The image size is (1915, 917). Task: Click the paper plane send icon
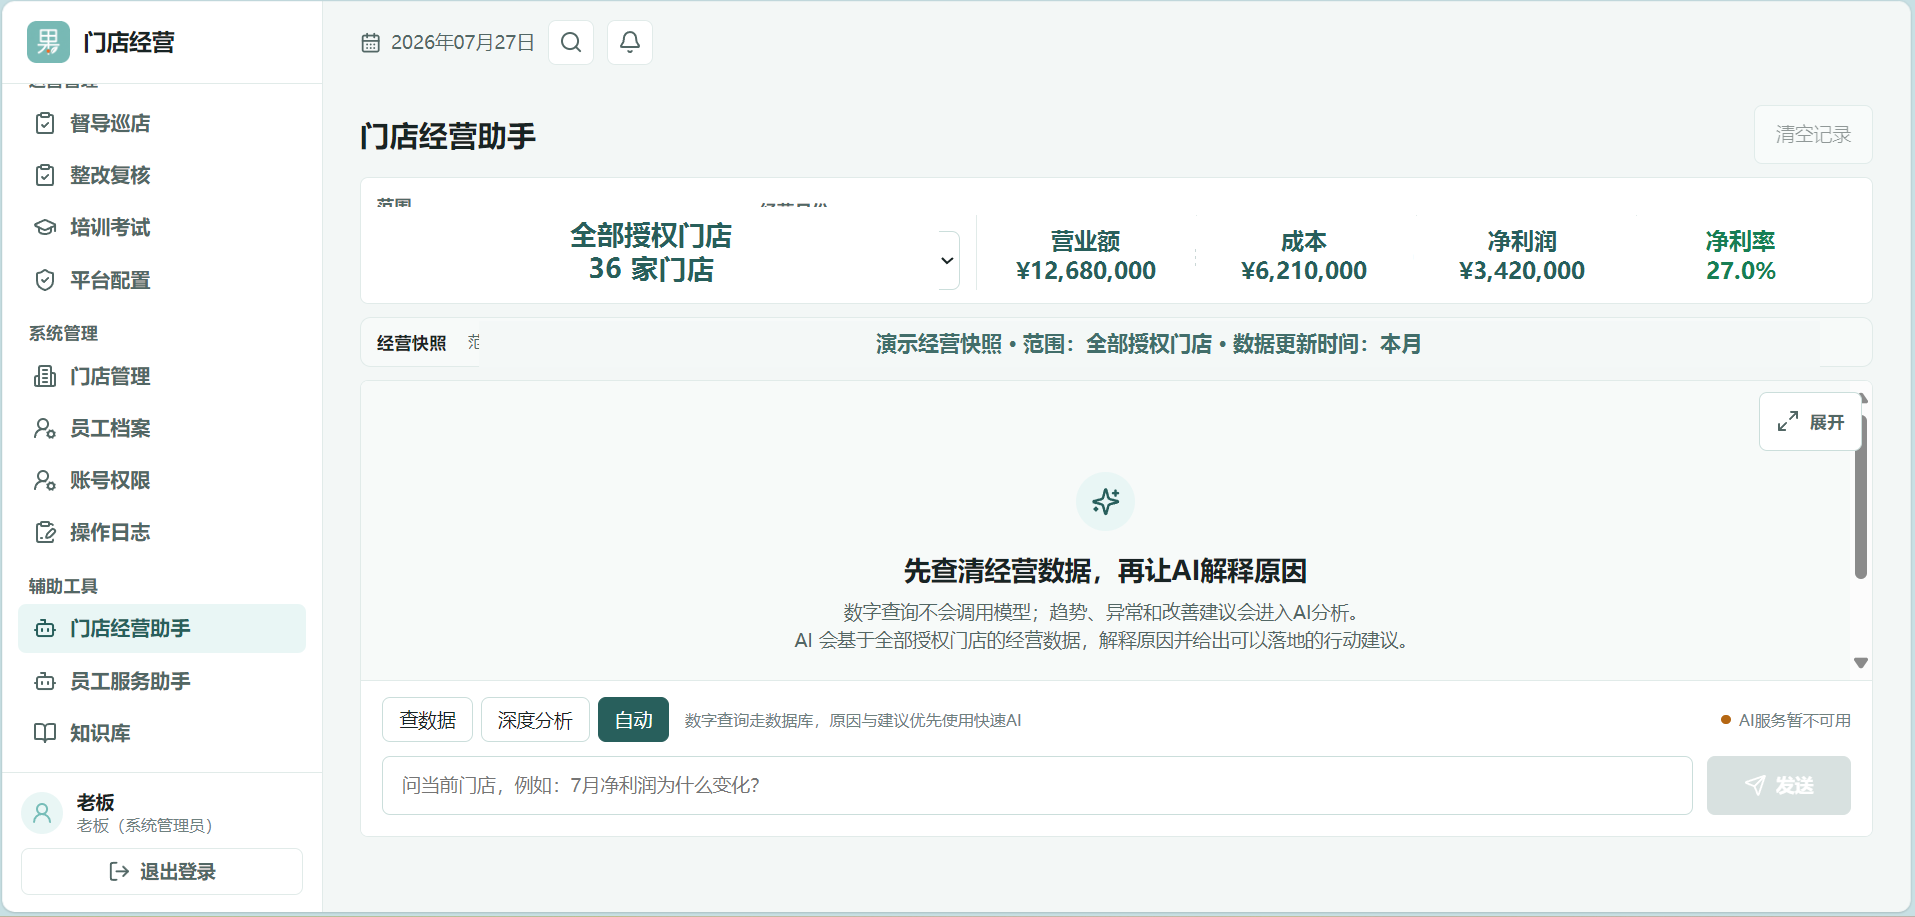[x=1755, y=786]
